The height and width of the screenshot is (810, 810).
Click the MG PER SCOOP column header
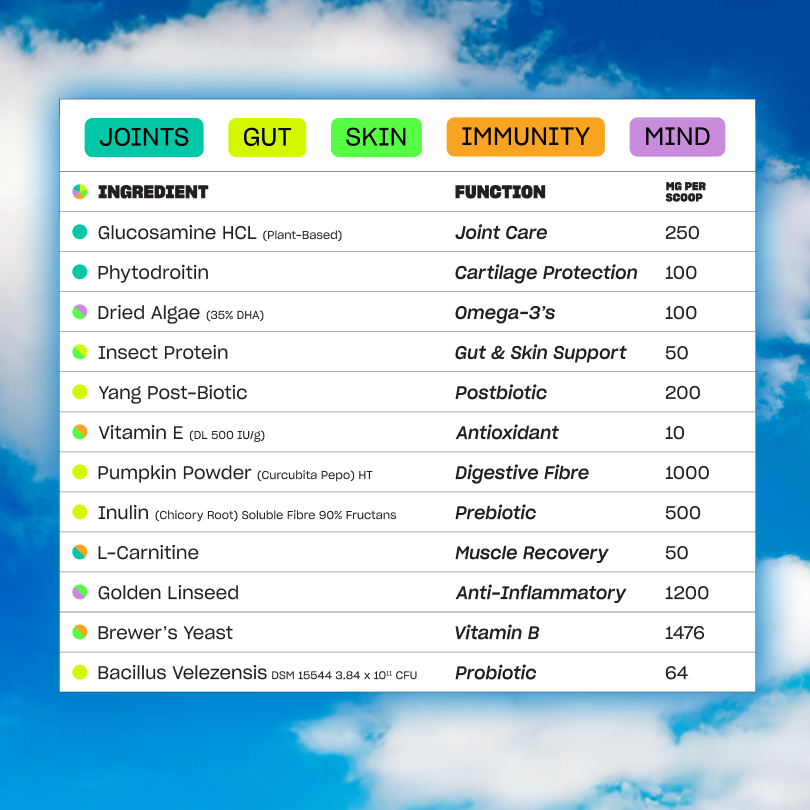(x=684, y=192)
